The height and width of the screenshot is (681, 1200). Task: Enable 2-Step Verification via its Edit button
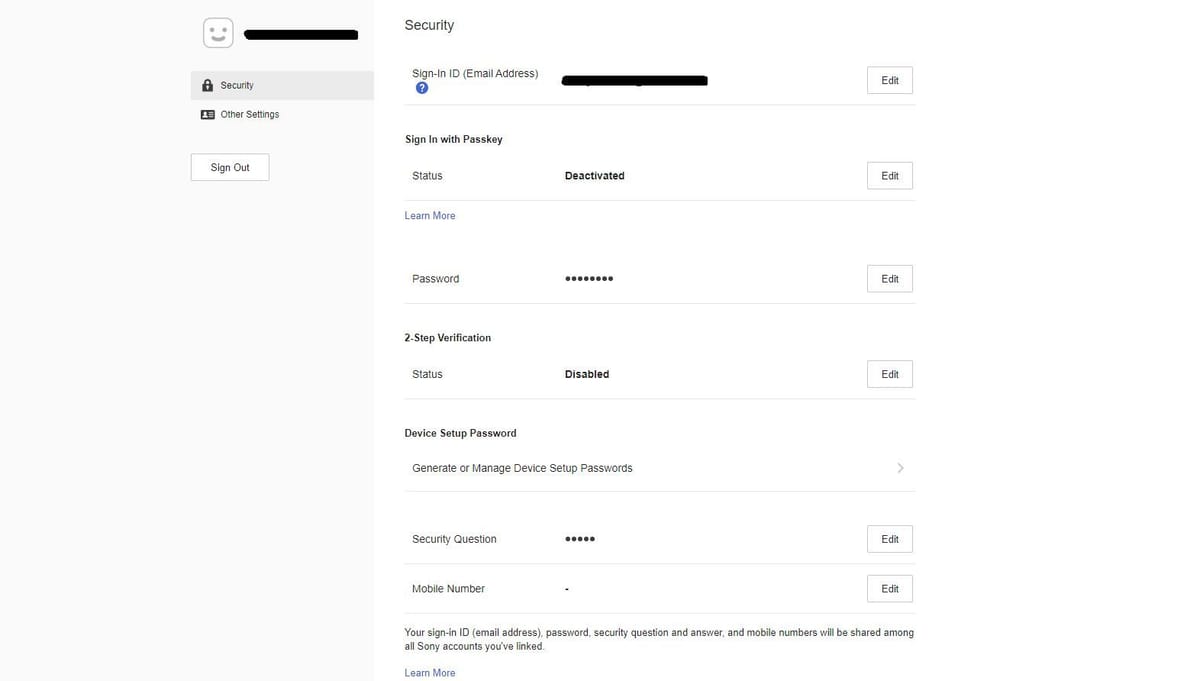pos(888,373)
